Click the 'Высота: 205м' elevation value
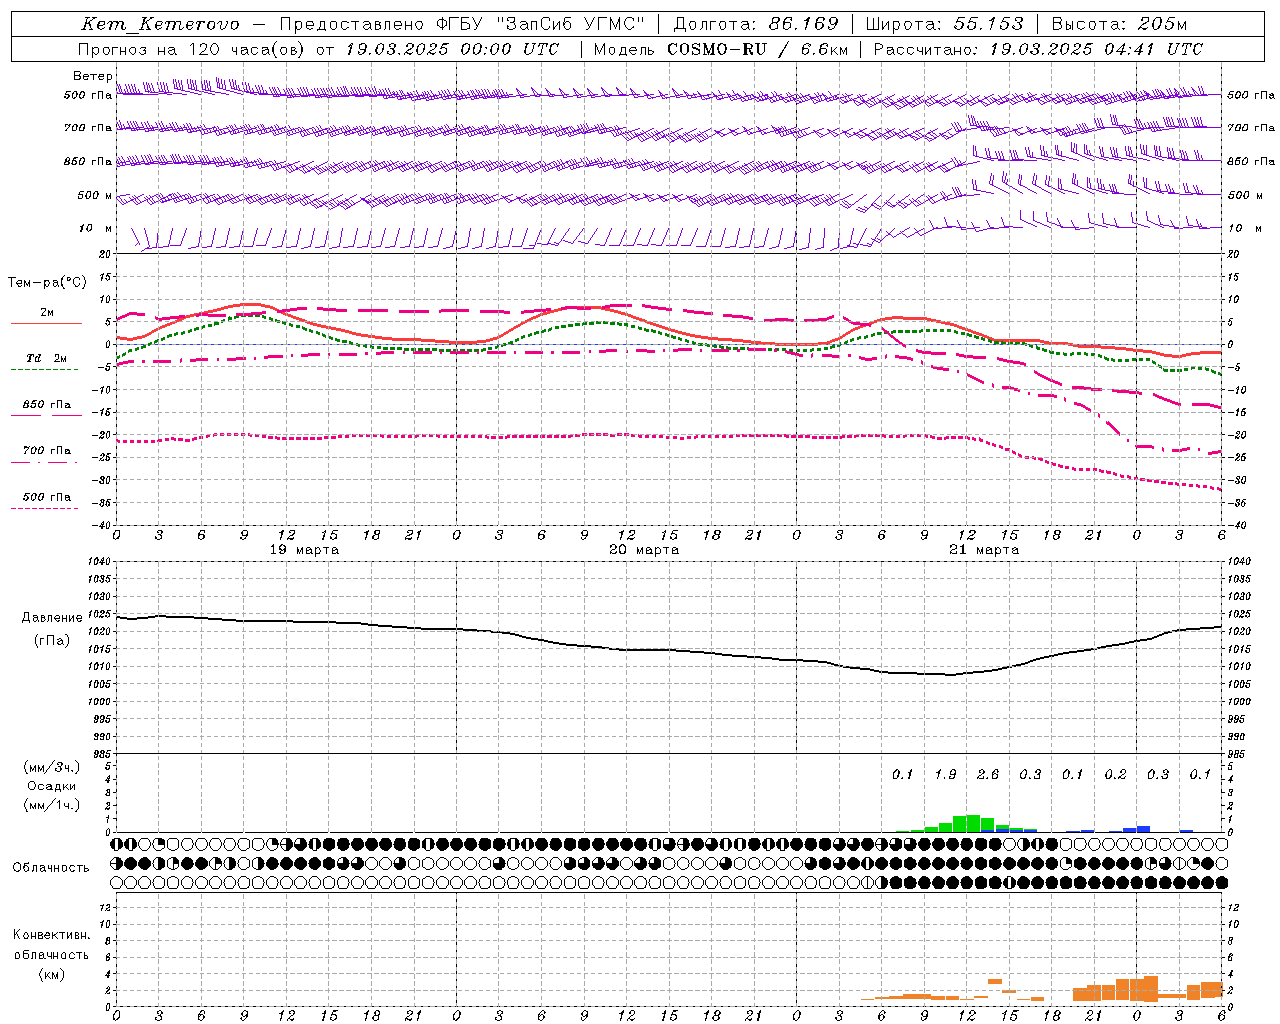Viewport: 1280px width, 1024px height. click(x=1119, y=24)
